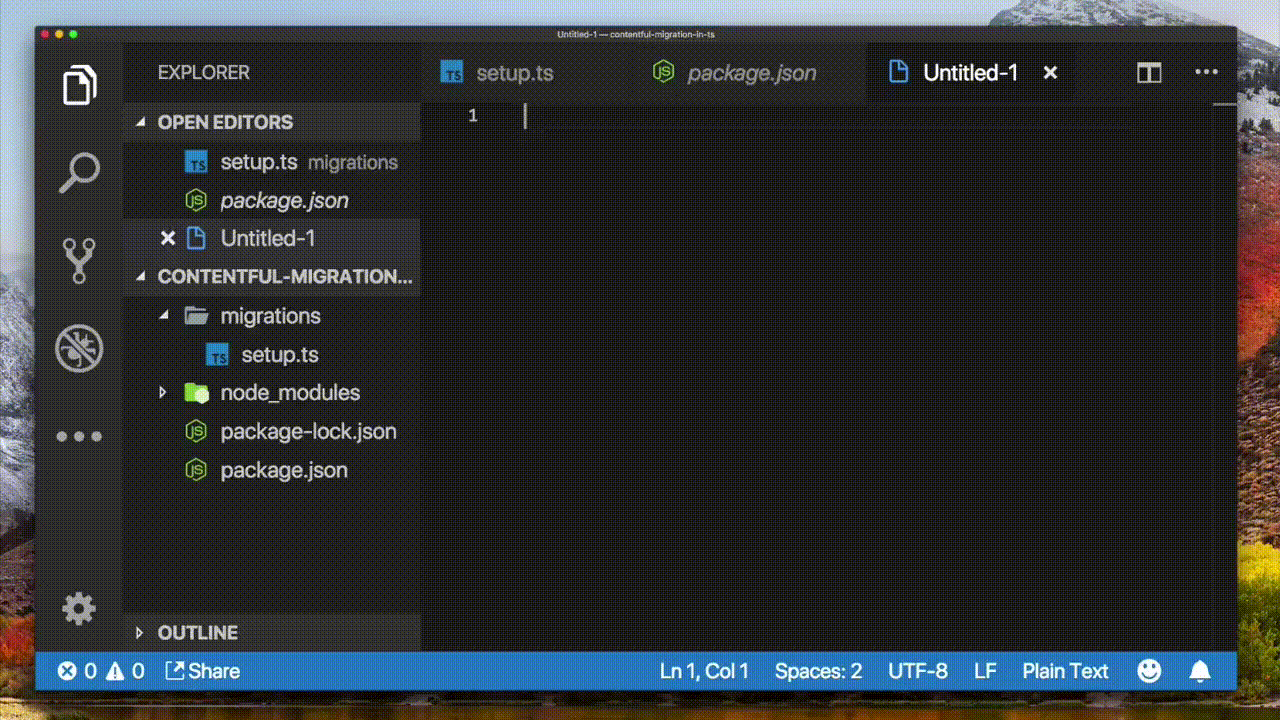Close the VS Code window
1280x720 pixels.
(x=46, y=35)
